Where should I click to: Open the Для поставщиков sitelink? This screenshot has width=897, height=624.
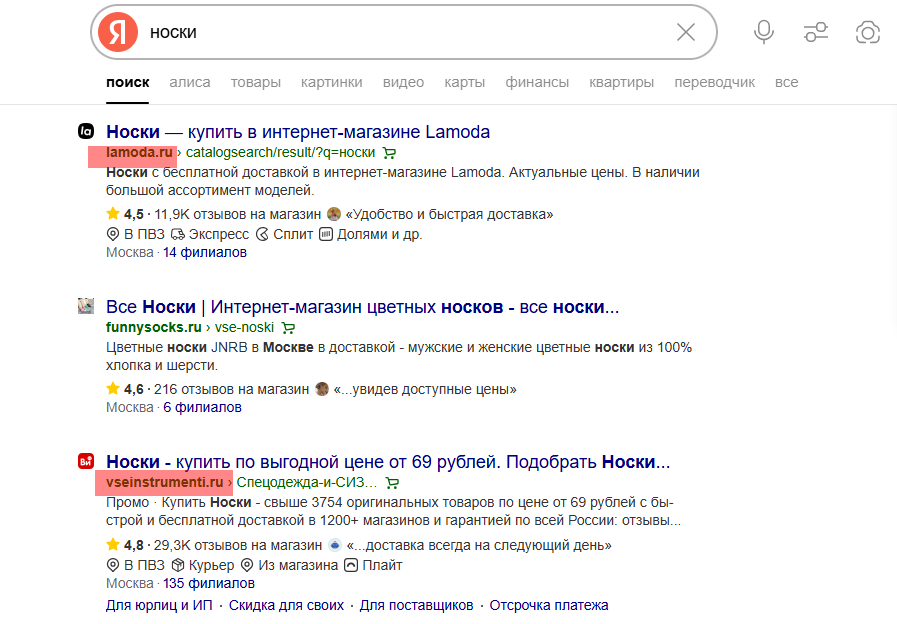(416, 605)
